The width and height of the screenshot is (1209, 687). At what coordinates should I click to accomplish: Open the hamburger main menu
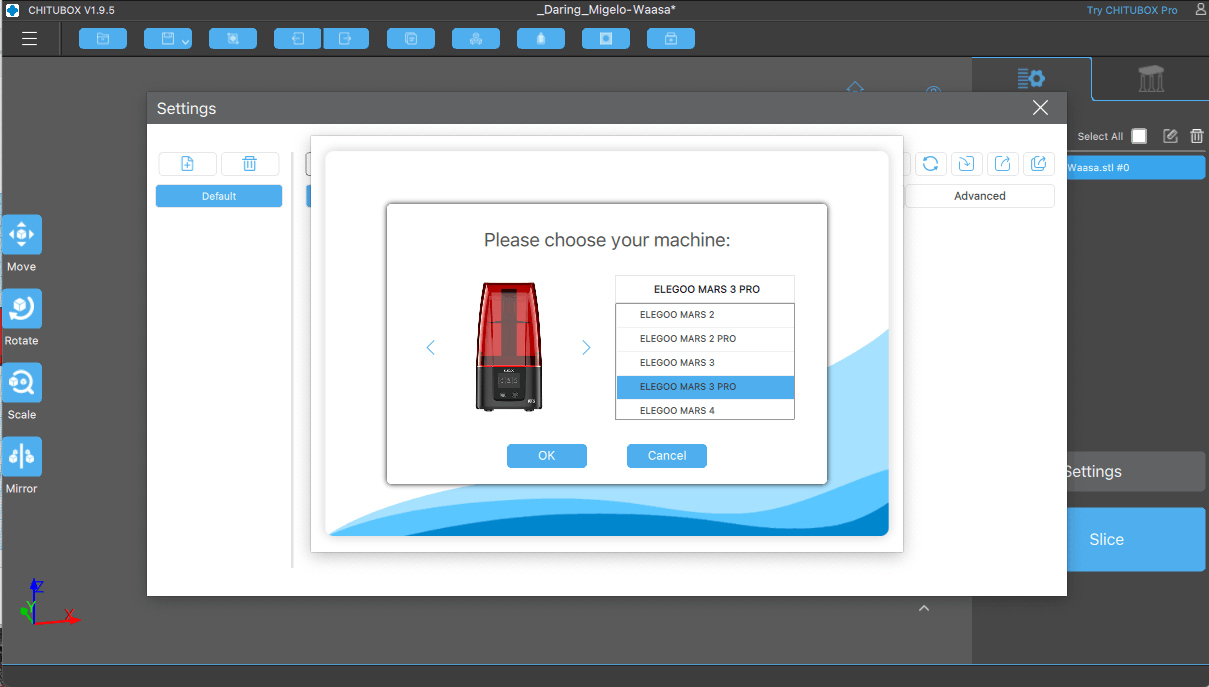point(29,39)
